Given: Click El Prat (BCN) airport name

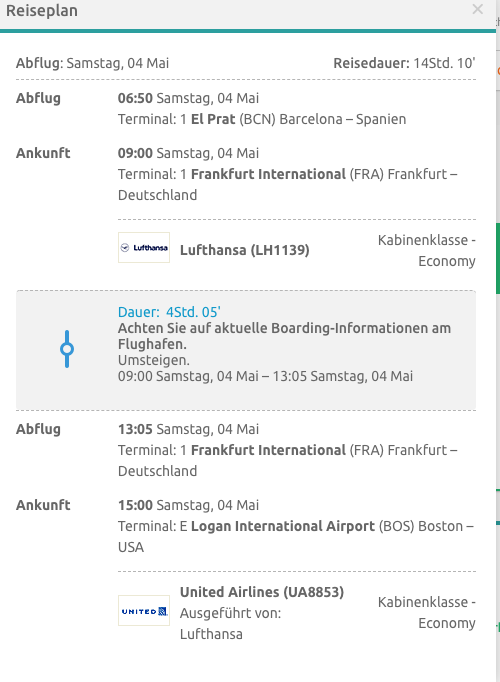Looking at the screenshot, I should [x=233, y=119].
